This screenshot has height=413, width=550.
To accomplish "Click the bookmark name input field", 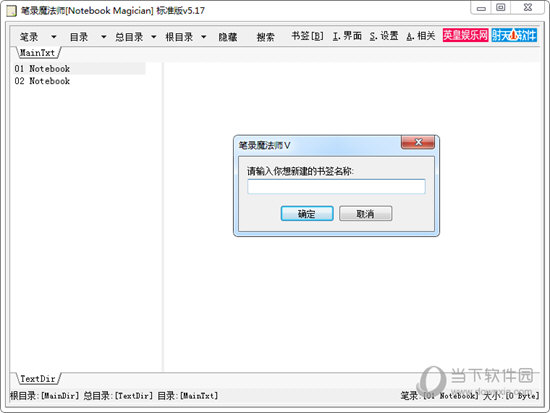I will [x=336, y=186].
